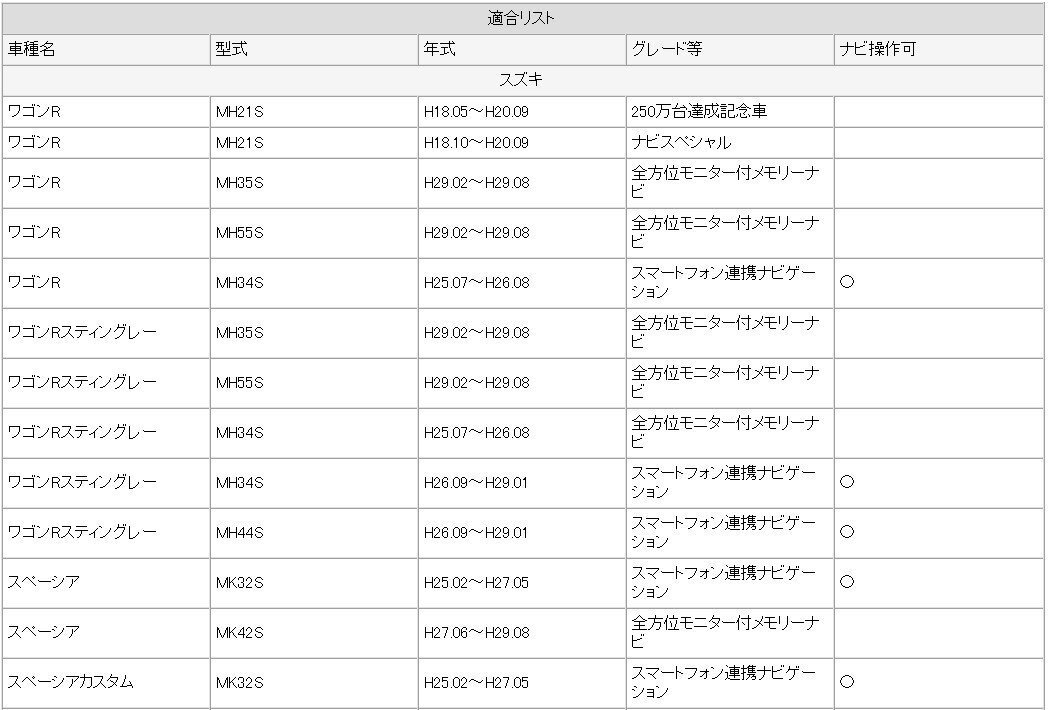Viewport: 1049px width, 710px height.
Task: Select MH35S in the ワゴンRスティングレー row
Action: (240, 333)
